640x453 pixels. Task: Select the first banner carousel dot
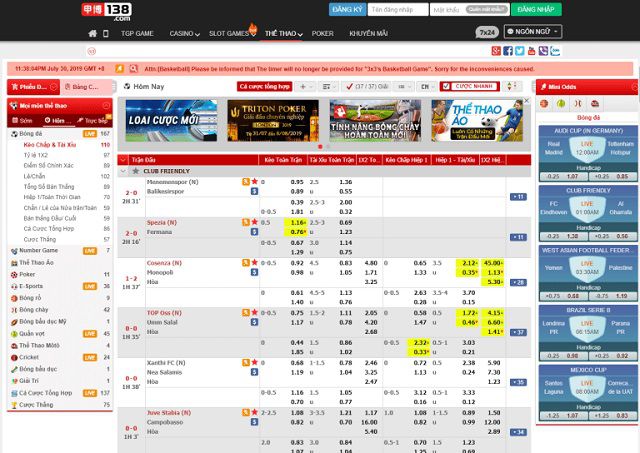pyautogui.click(x=320, y=147)
